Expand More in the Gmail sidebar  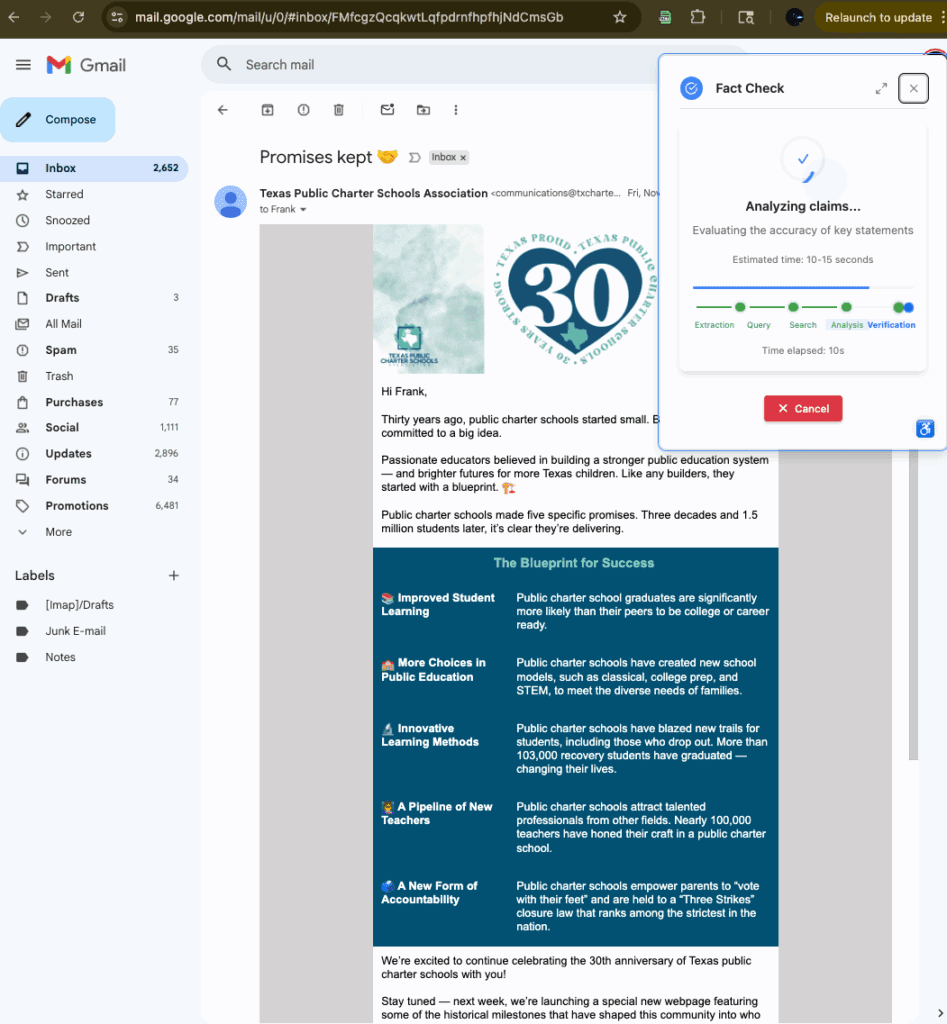point(58,532)
